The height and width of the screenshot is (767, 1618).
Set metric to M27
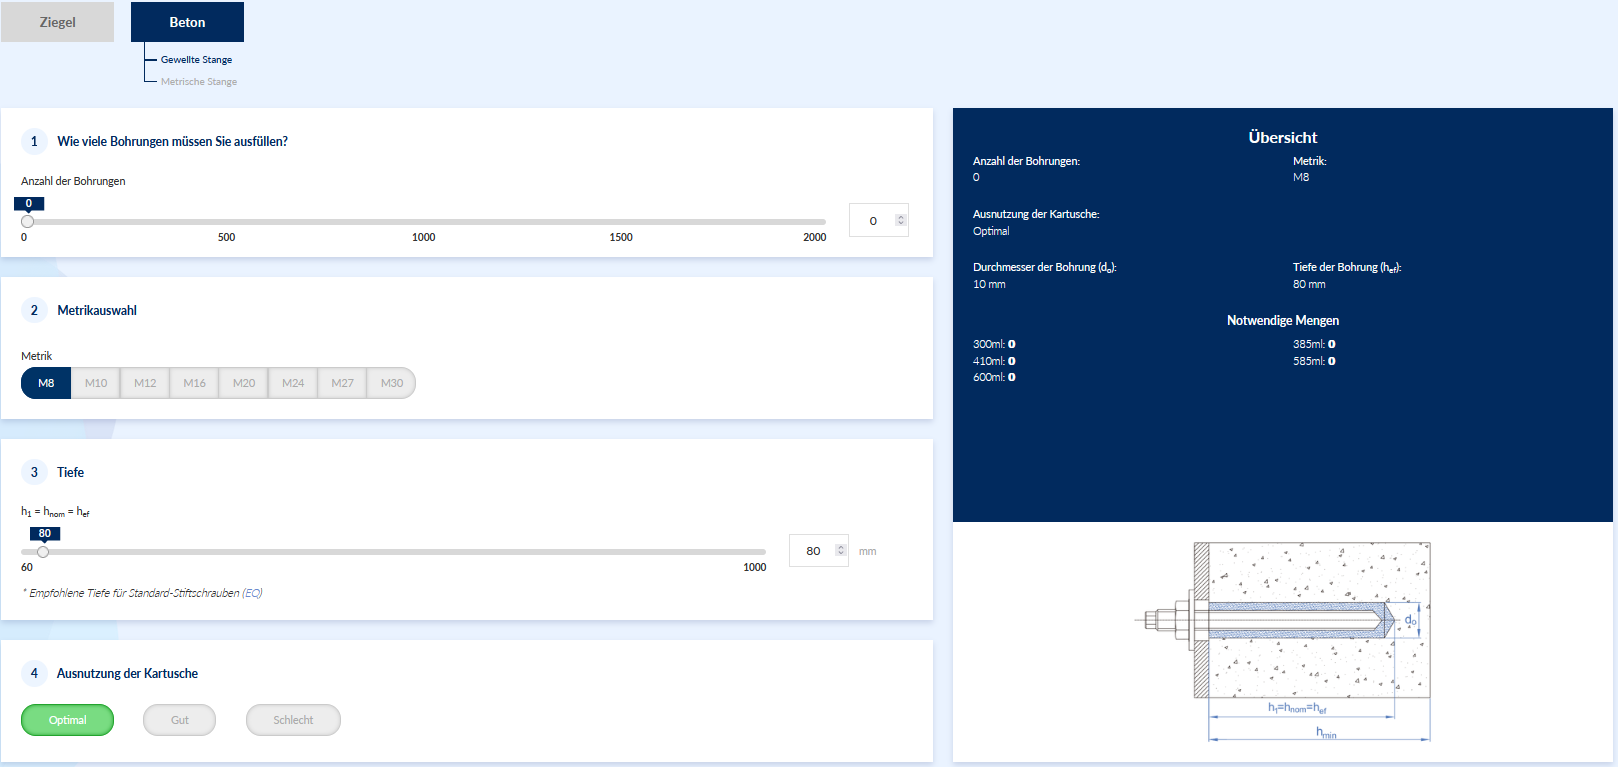point(342,383)
